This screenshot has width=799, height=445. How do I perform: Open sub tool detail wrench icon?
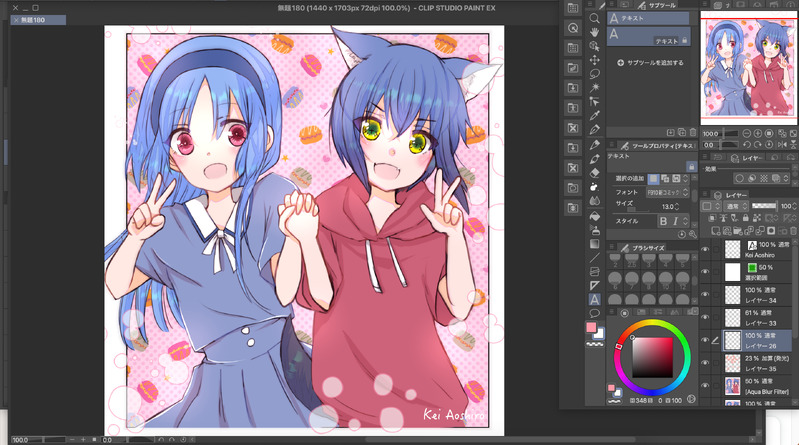coord(693,234)
